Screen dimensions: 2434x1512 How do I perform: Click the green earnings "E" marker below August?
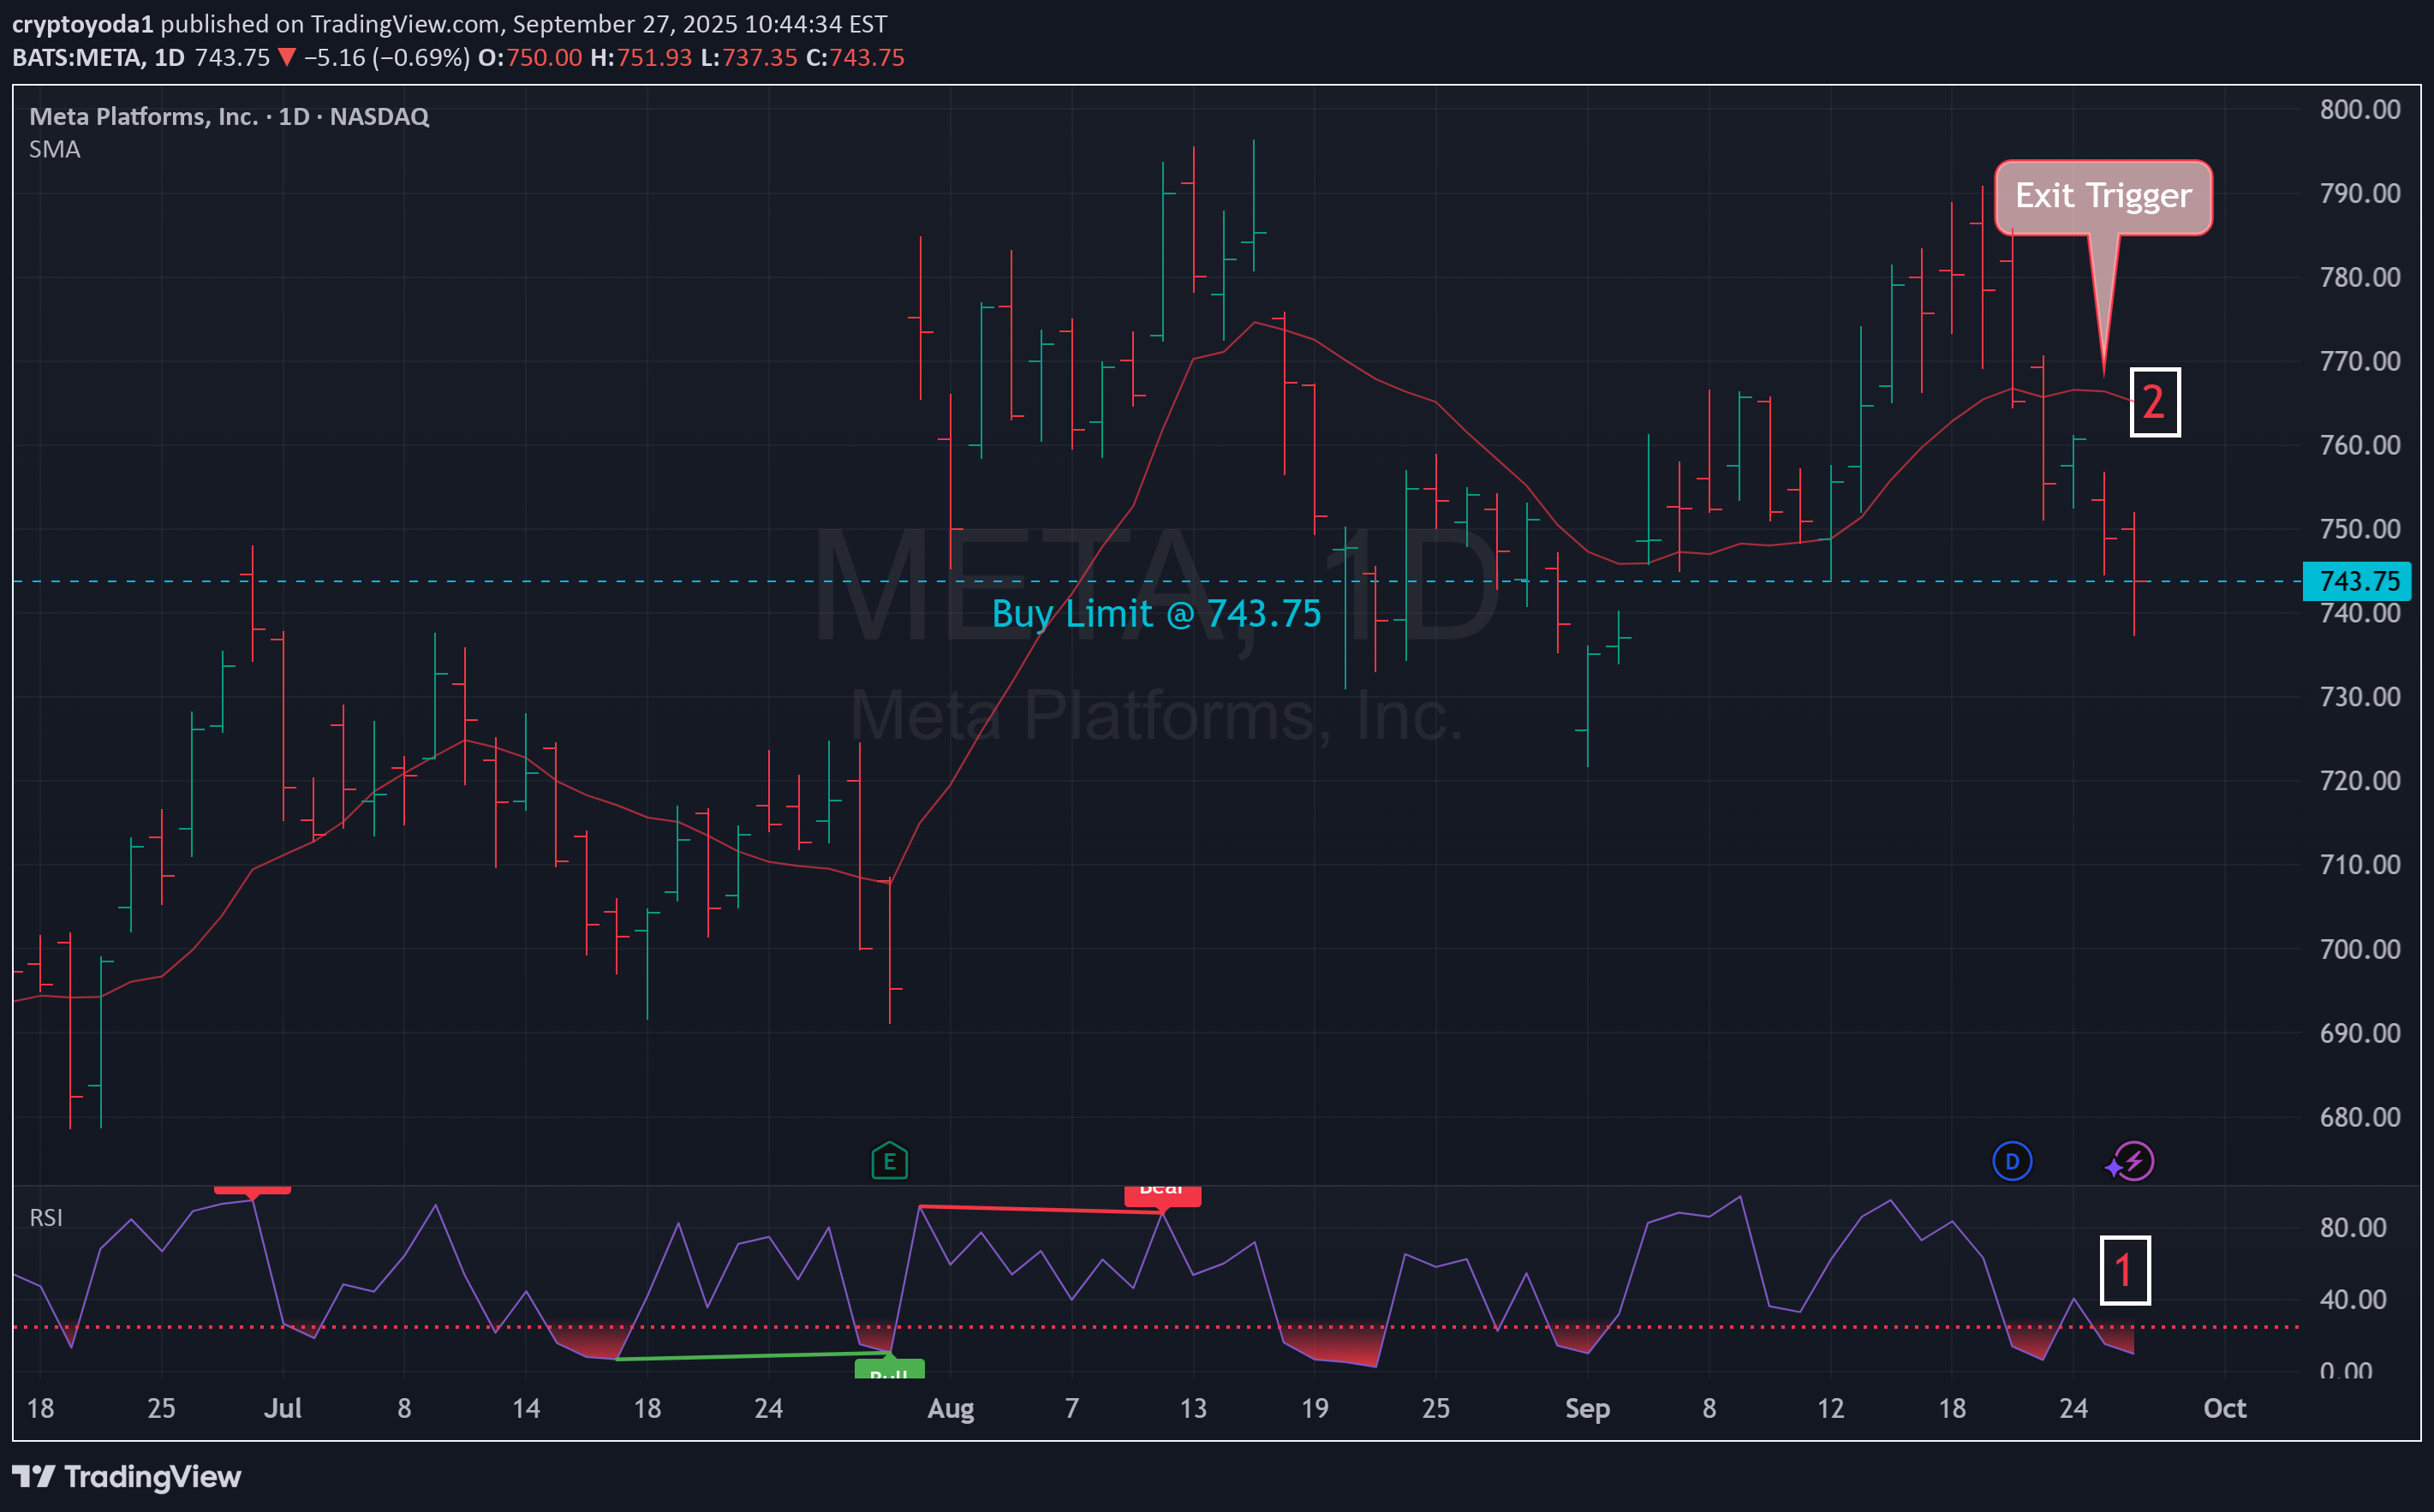tap(888, 1161)
